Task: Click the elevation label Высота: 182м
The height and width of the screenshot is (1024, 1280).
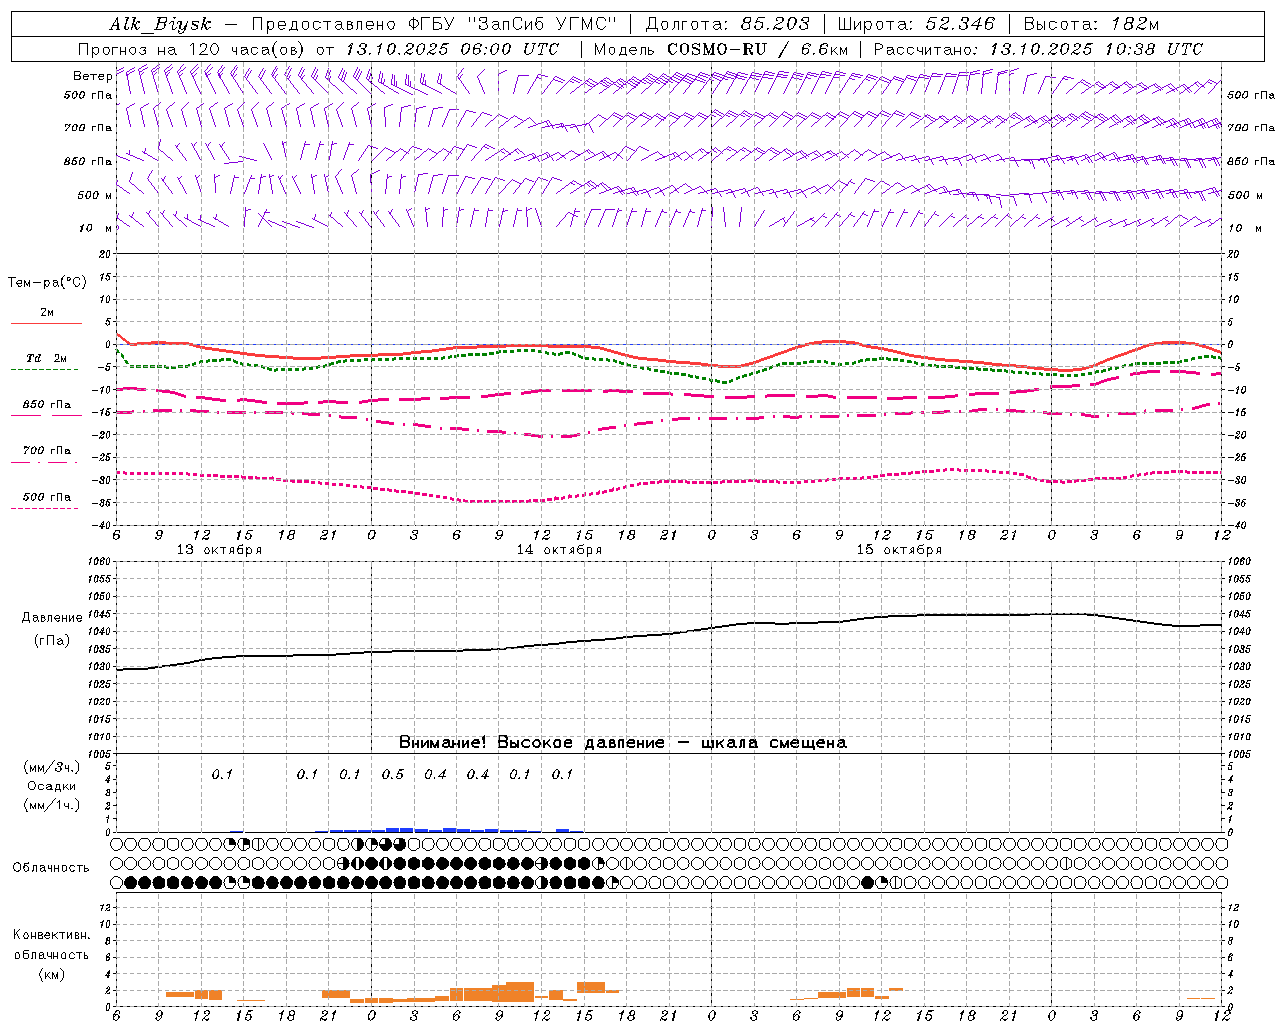Action: coord(1091,24)
